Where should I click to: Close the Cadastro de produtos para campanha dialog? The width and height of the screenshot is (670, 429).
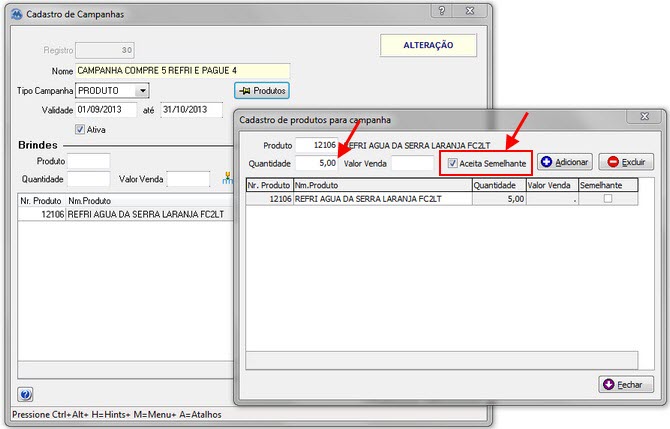click(644, 116)
